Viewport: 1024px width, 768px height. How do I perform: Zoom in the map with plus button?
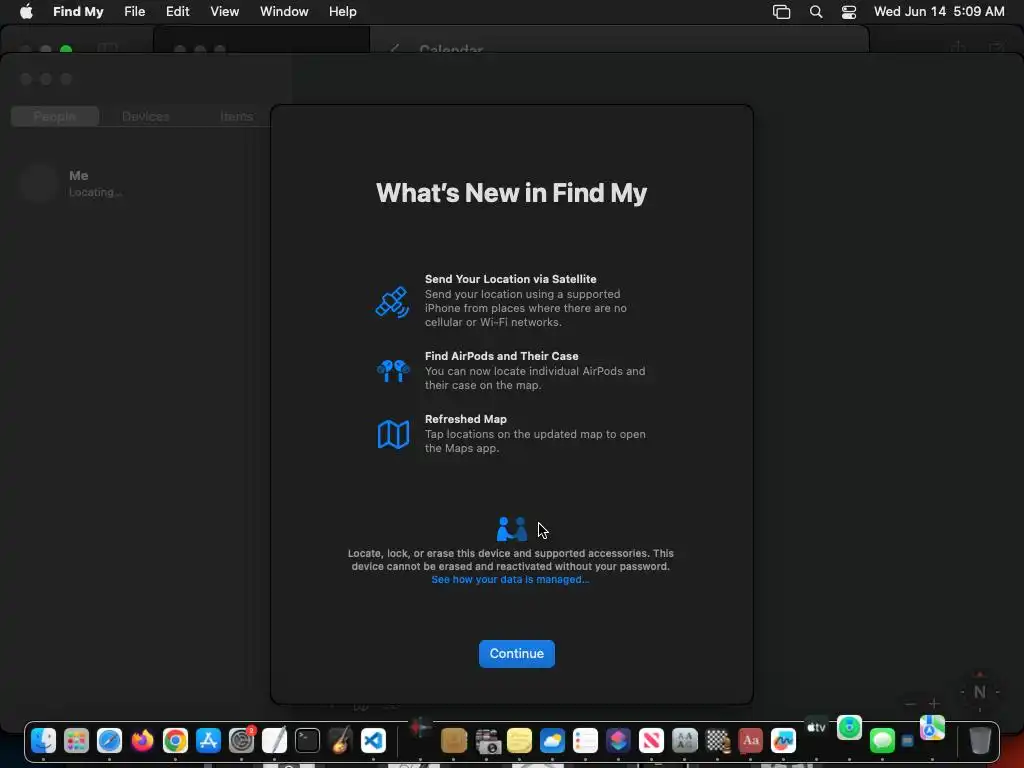[934, 703]
